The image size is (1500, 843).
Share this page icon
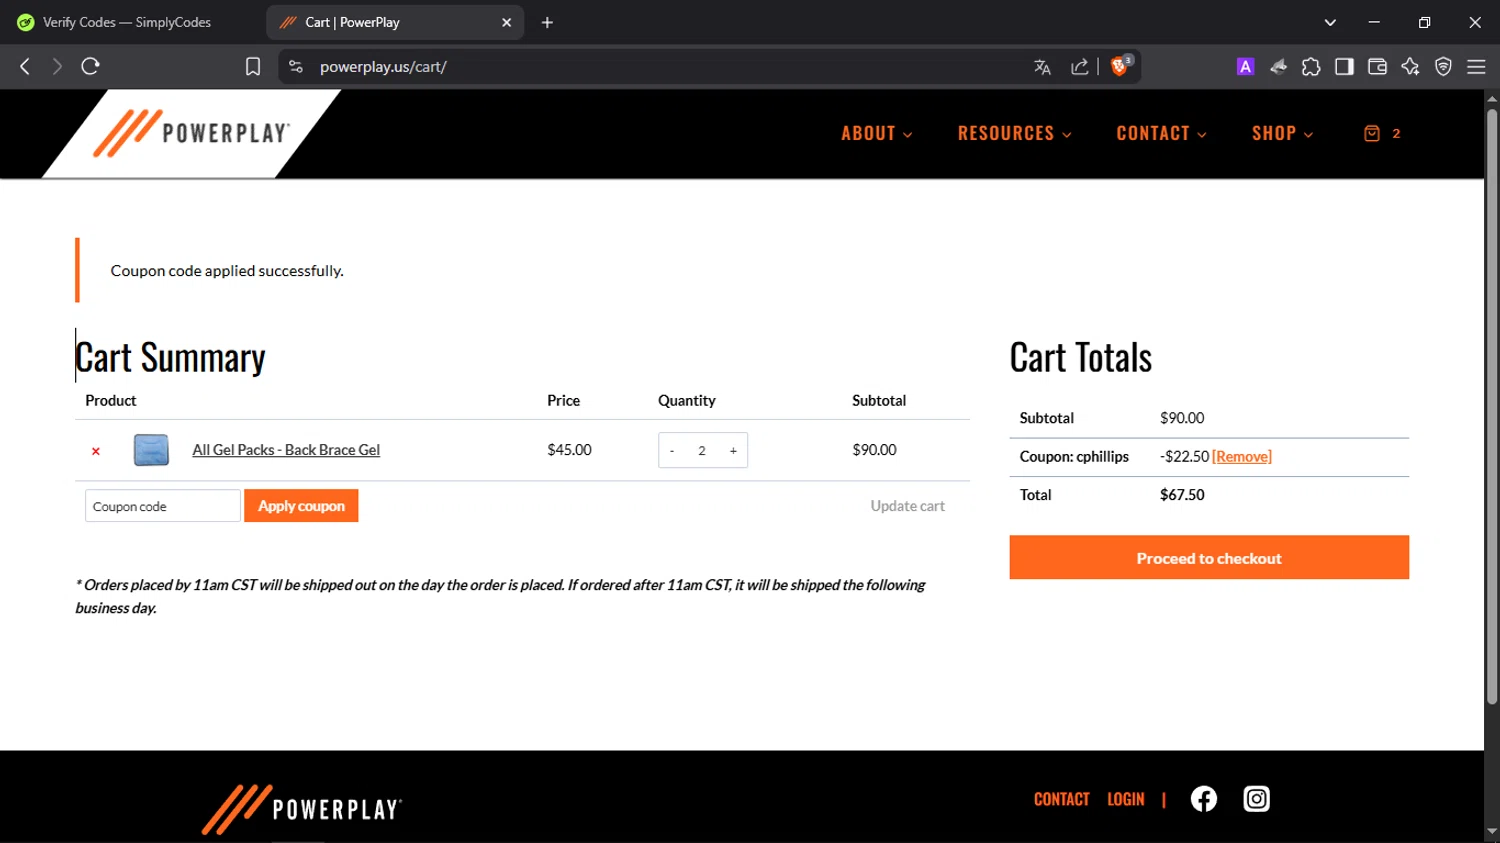(1079, 67)
